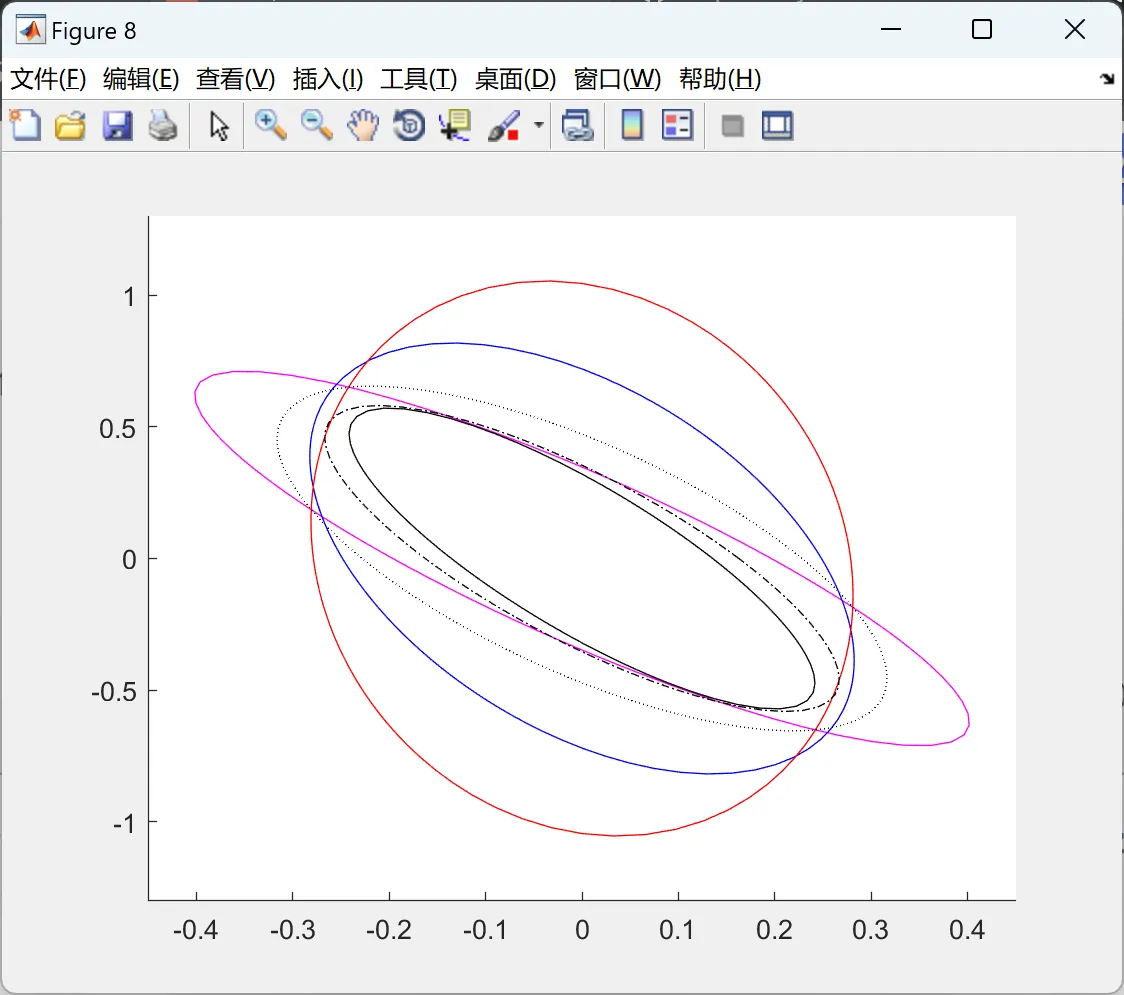
Task: Click the x-axis tick label 0.4
Action: 967,930
